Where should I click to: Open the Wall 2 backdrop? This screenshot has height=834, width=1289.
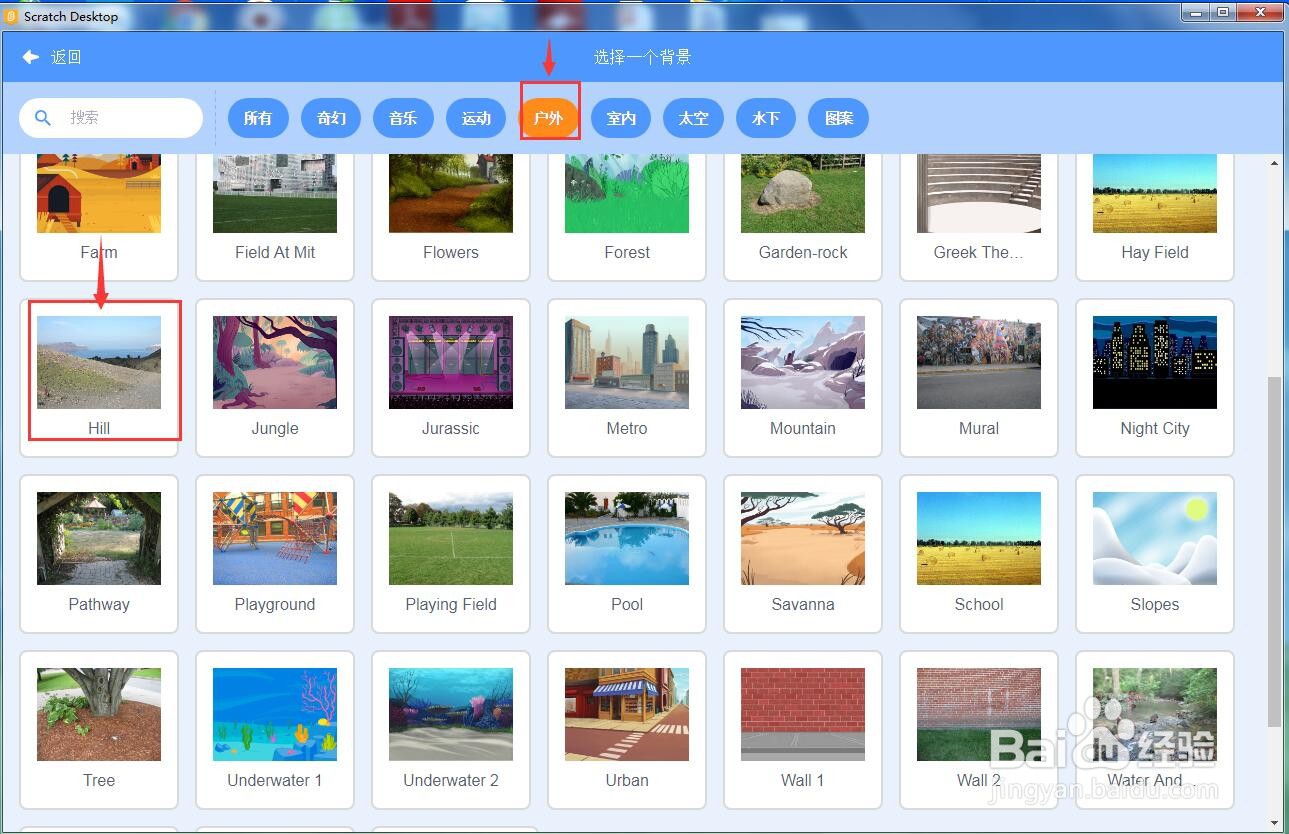click(x=979, y=730)
